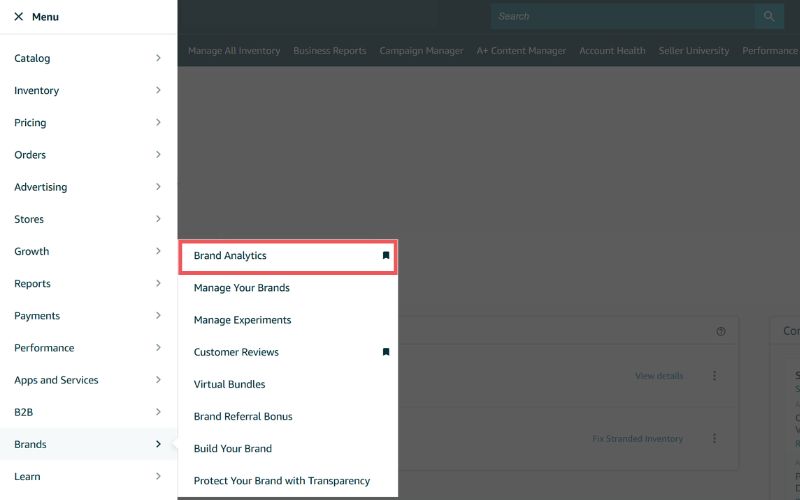Expand the Apps and Services chevron
Viewport: 800px width, 500px height.
click(x=158, y=380)
